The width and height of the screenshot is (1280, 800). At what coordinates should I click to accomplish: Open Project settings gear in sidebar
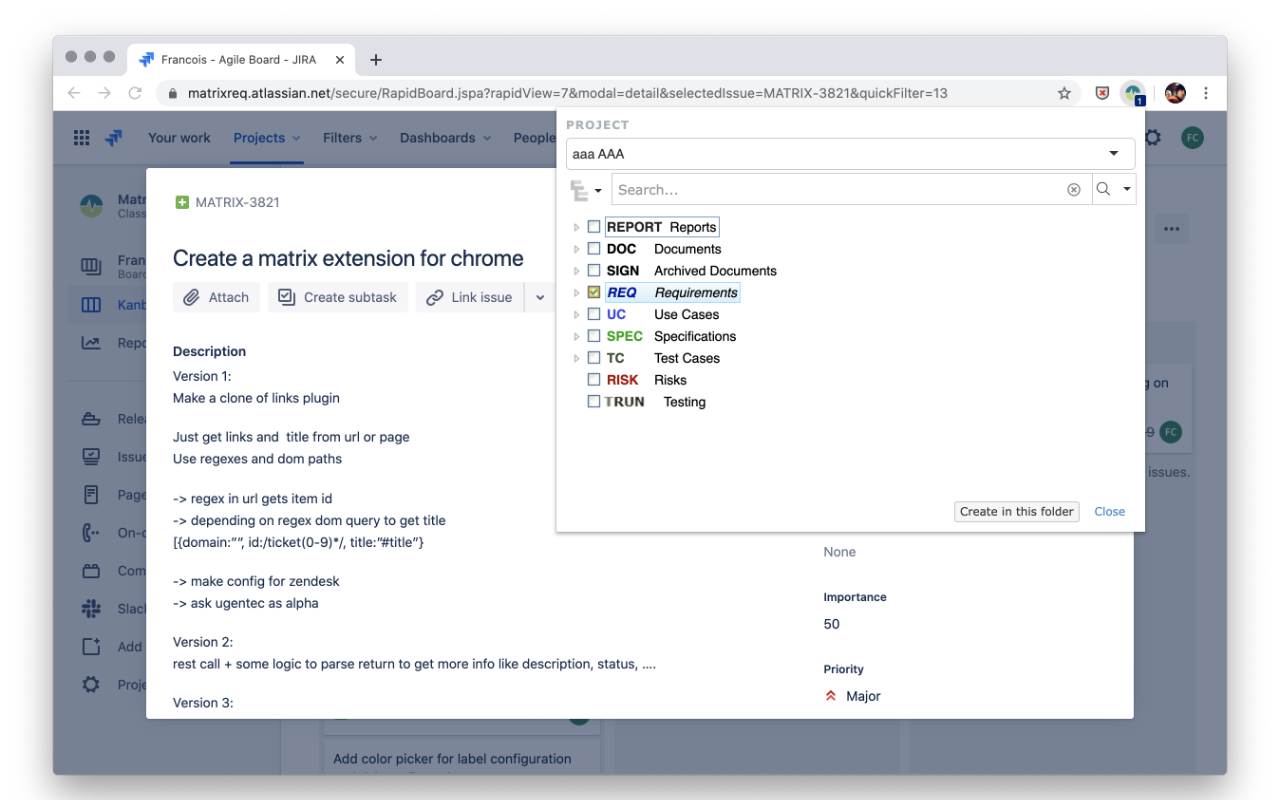coord(91,685)
